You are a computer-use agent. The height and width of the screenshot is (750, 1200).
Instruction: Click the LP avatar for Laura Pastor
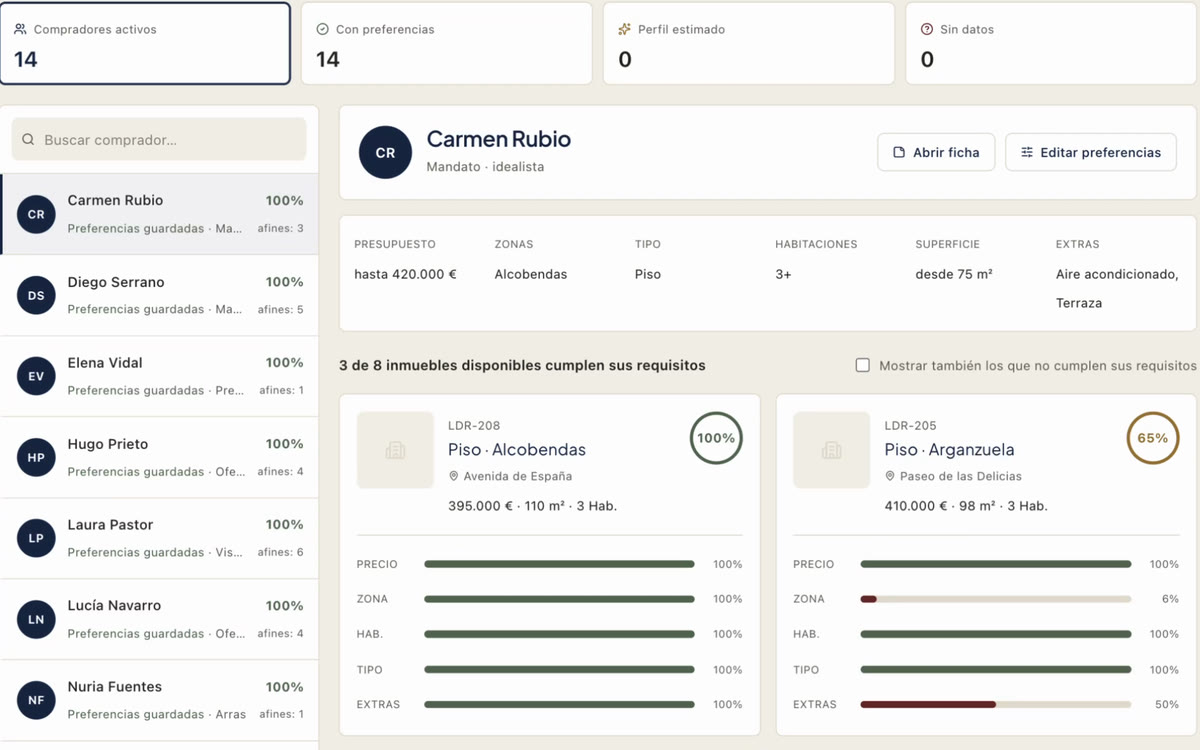36,538
